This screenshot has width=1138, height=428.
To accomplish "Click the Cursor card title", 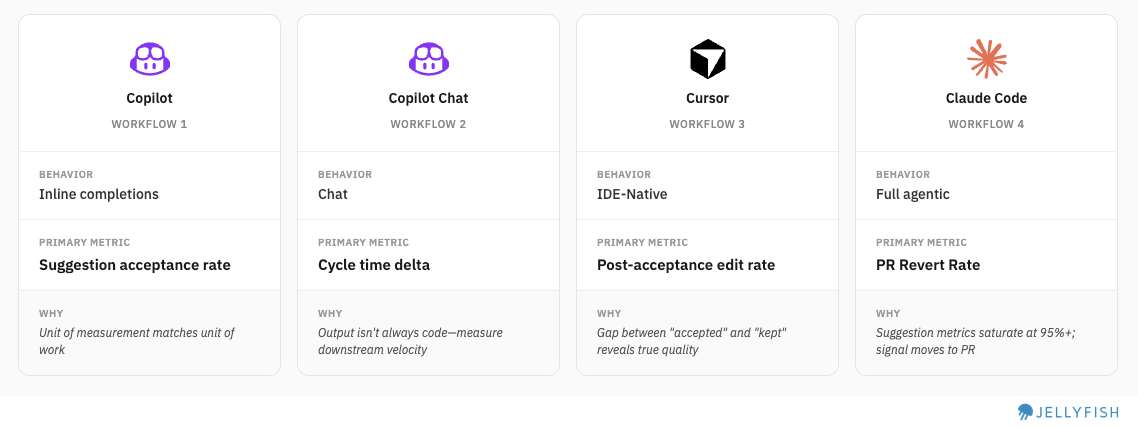I will click(x=707, y=98).
